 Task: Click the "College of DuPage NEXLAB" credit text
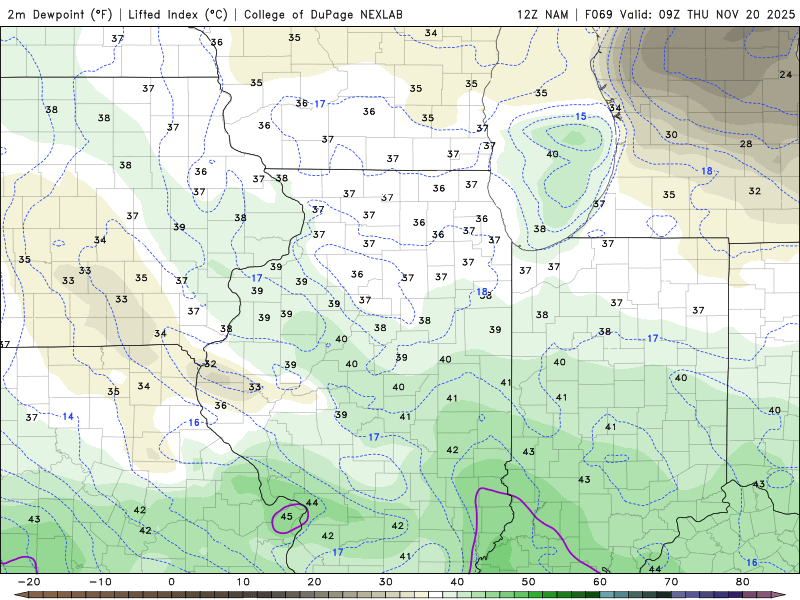323,14
